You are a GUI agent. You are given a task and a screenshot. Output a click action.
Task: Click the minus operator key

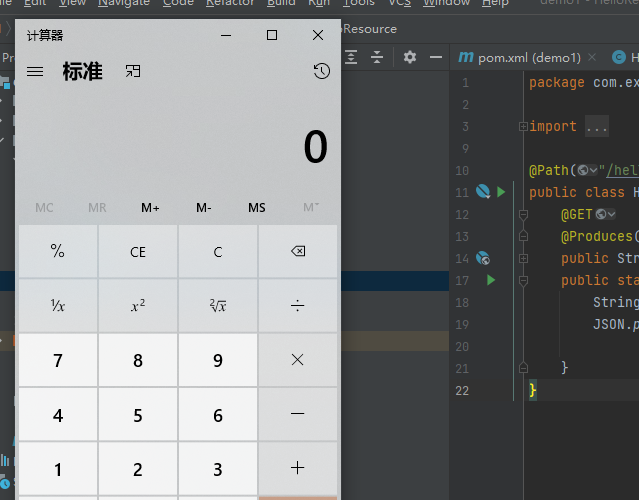click(298, 414)
